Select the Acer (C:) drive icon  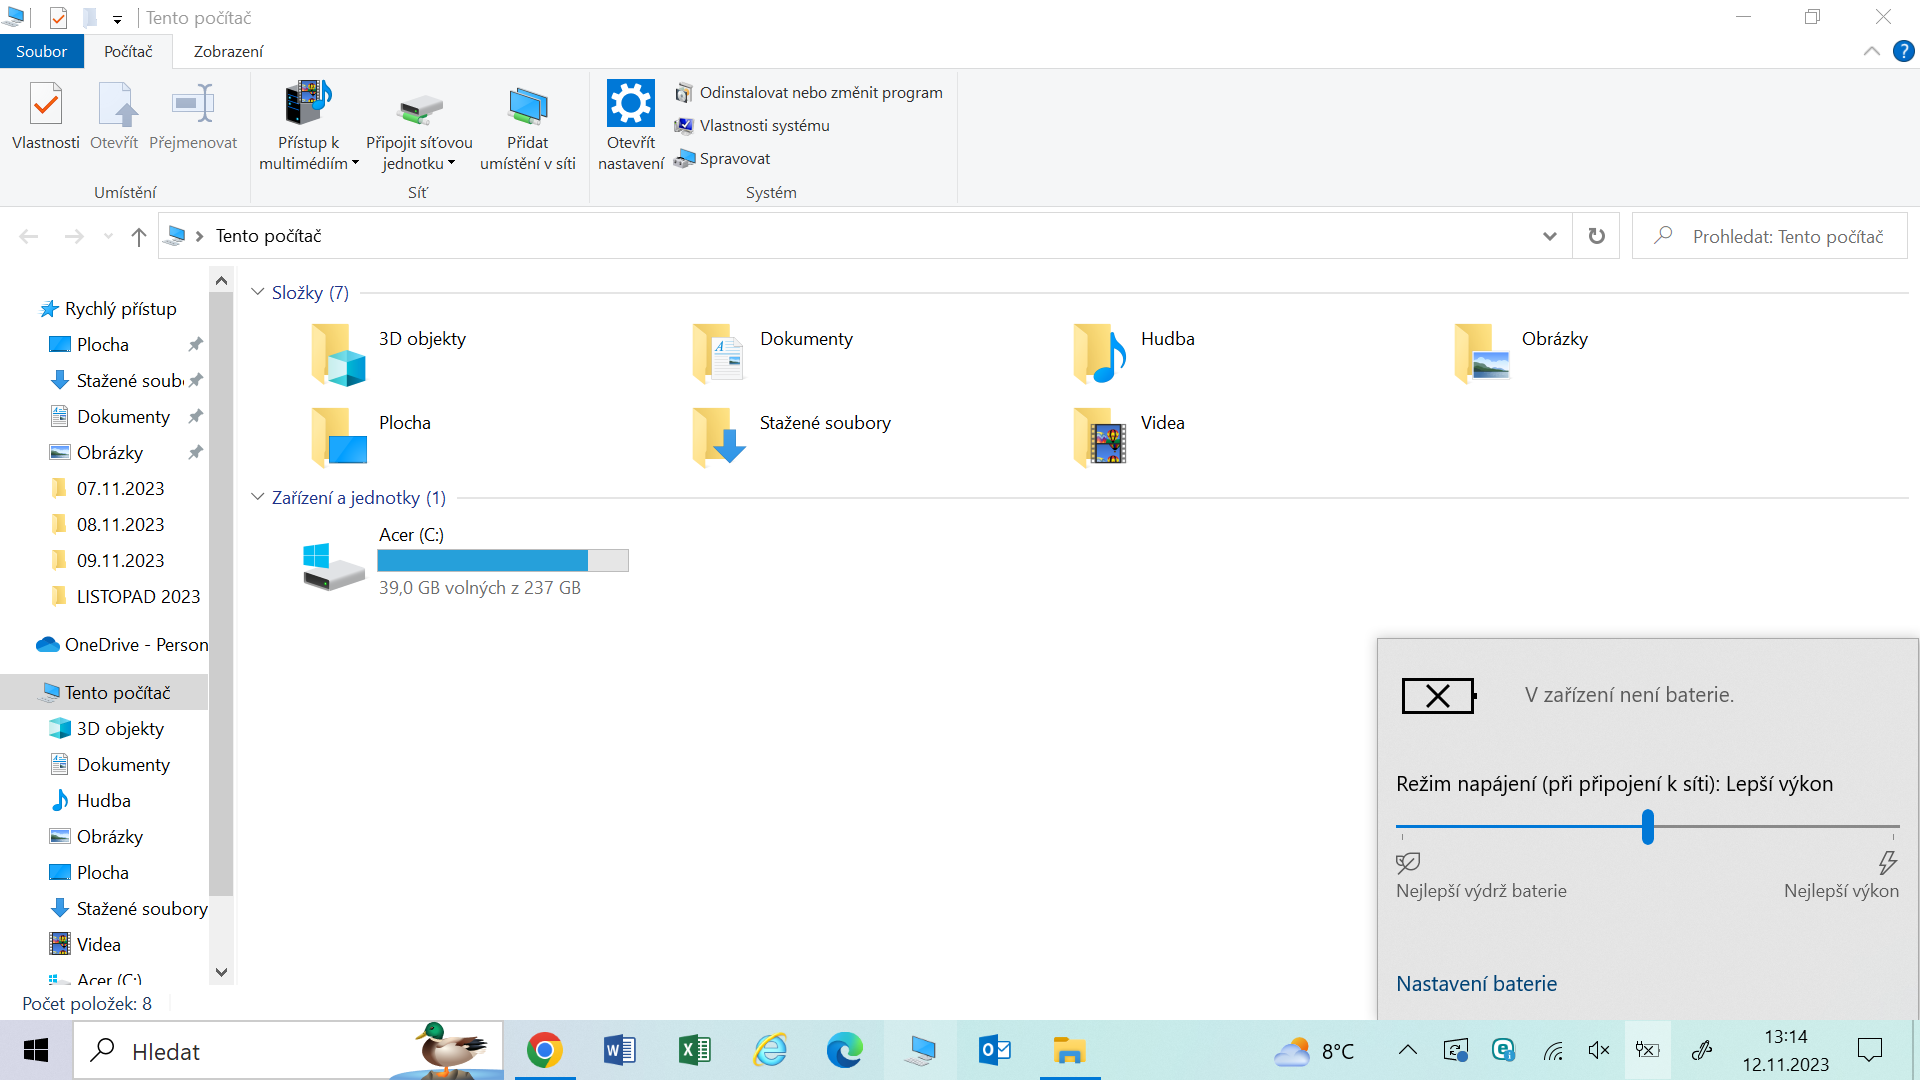[334, 565]
